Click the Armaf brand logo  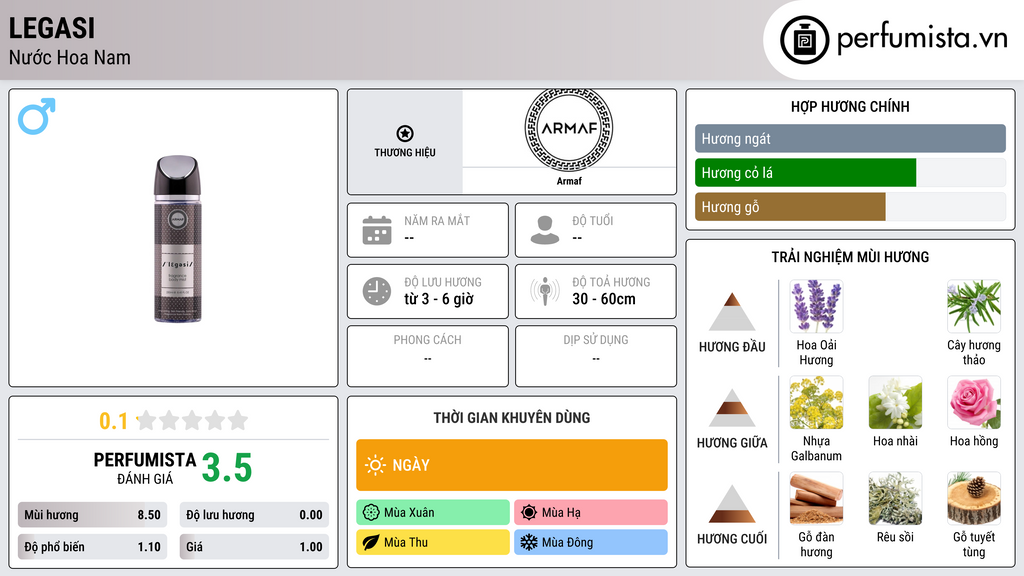pyautogui.click(x=568, y=128)
